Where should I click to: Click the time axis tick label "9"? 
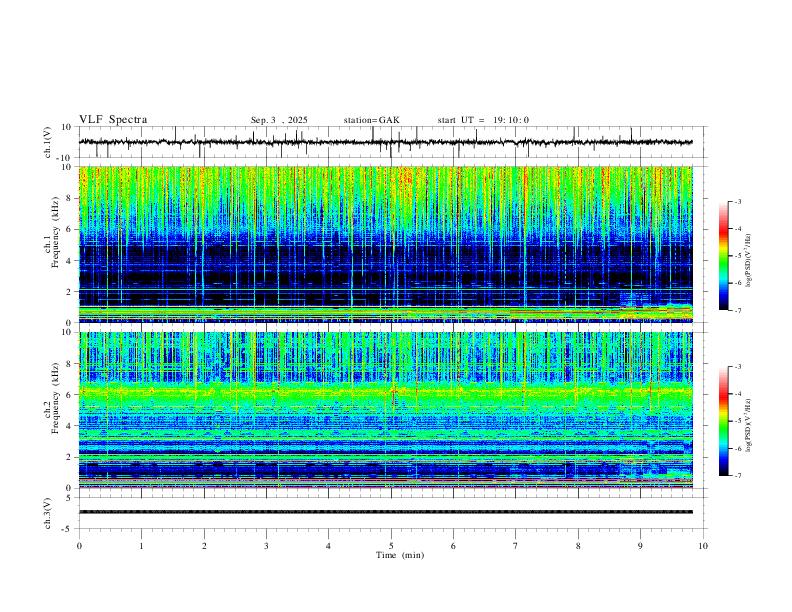(640, 546)
